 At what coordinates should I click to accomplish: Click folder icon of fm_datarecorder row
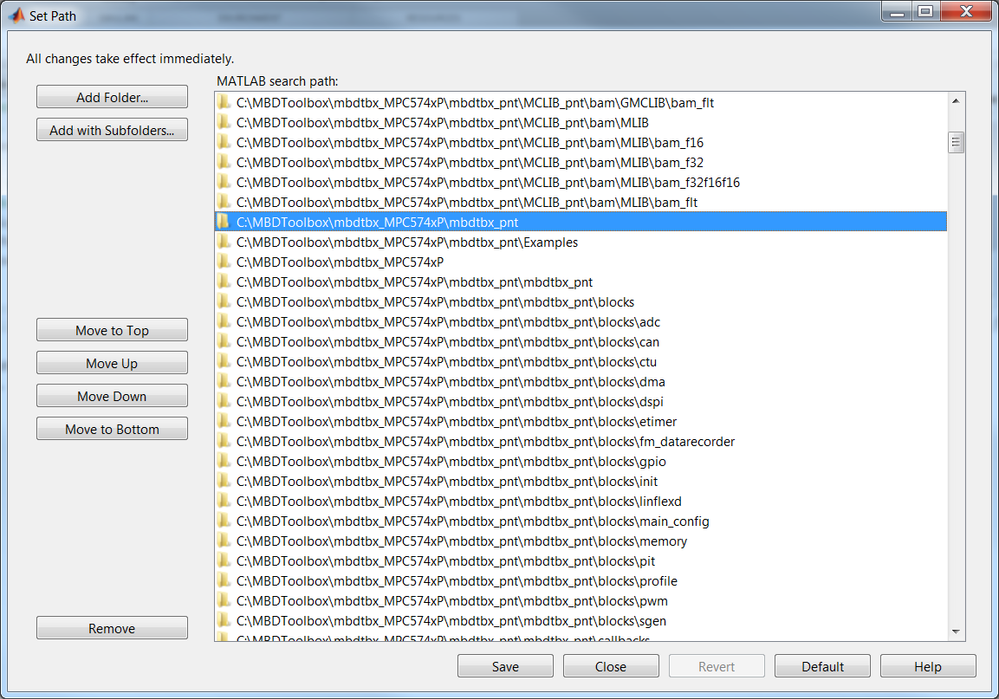pyautogui.click(x=223, y=441)
